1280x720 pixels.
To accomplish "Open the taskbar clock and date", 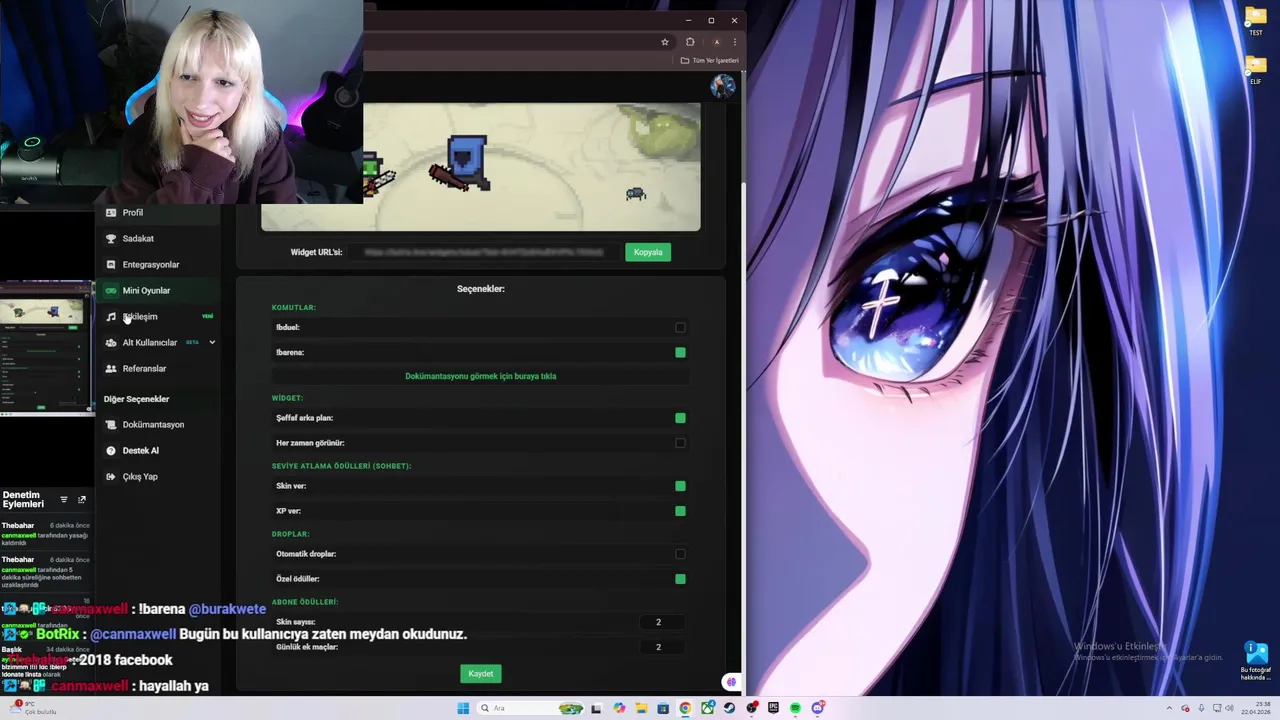I will (x=1255, y=708).
